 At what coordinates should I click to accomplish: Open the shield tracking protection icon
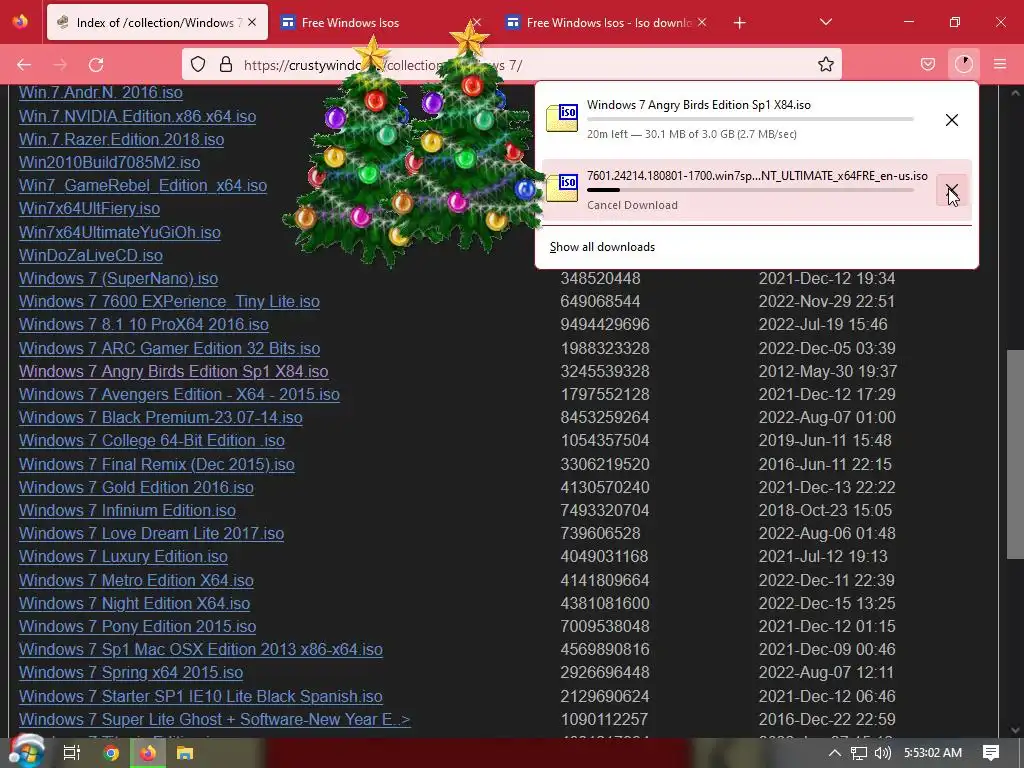click(x=198, y=64)
